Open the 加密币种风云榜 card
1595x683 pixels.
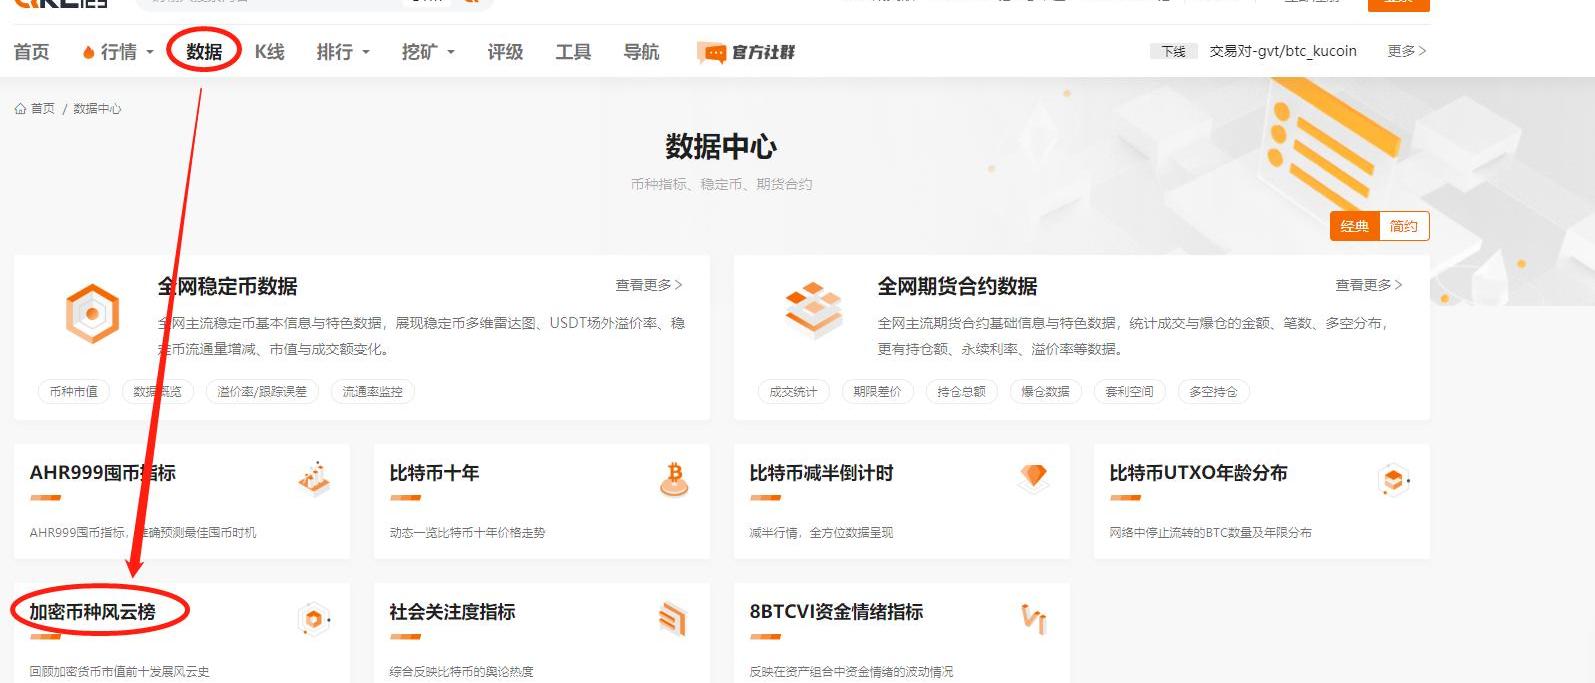[92, 612]
